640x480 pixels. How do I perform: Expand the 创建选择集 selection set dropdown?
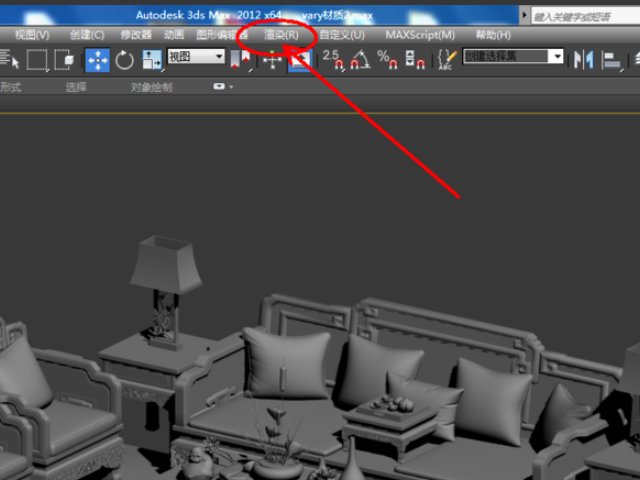point(557,57)
